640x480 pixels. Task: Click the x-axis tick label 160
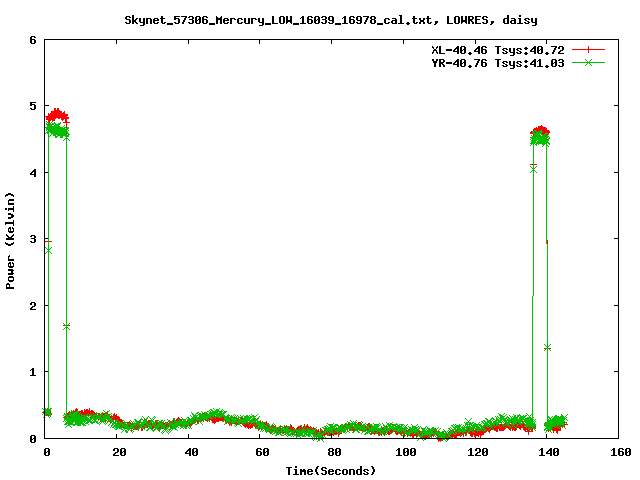pyautogui.click(x=621, y=452)
